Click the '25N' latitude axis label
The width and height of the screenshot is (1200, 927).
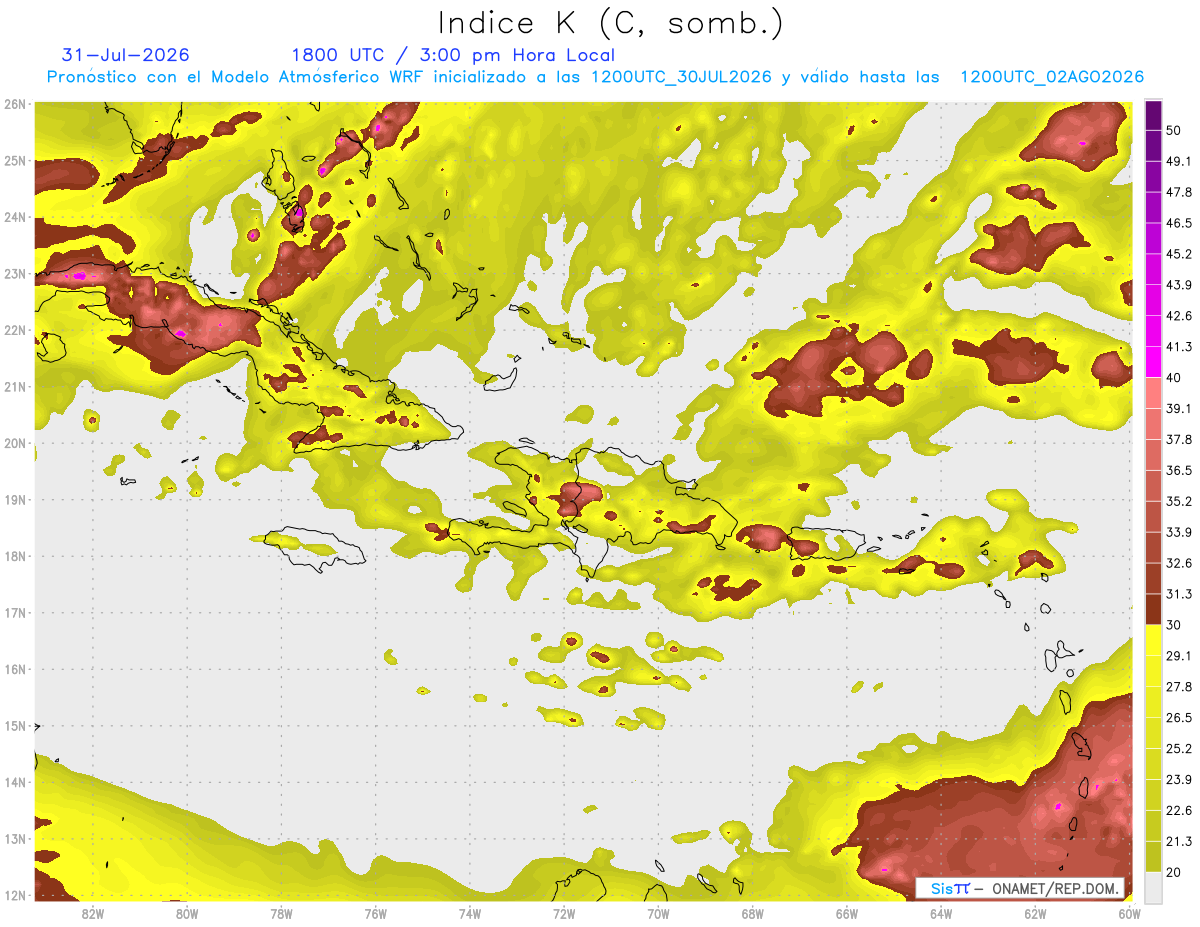pyautogui.click(x=15, y=161)
